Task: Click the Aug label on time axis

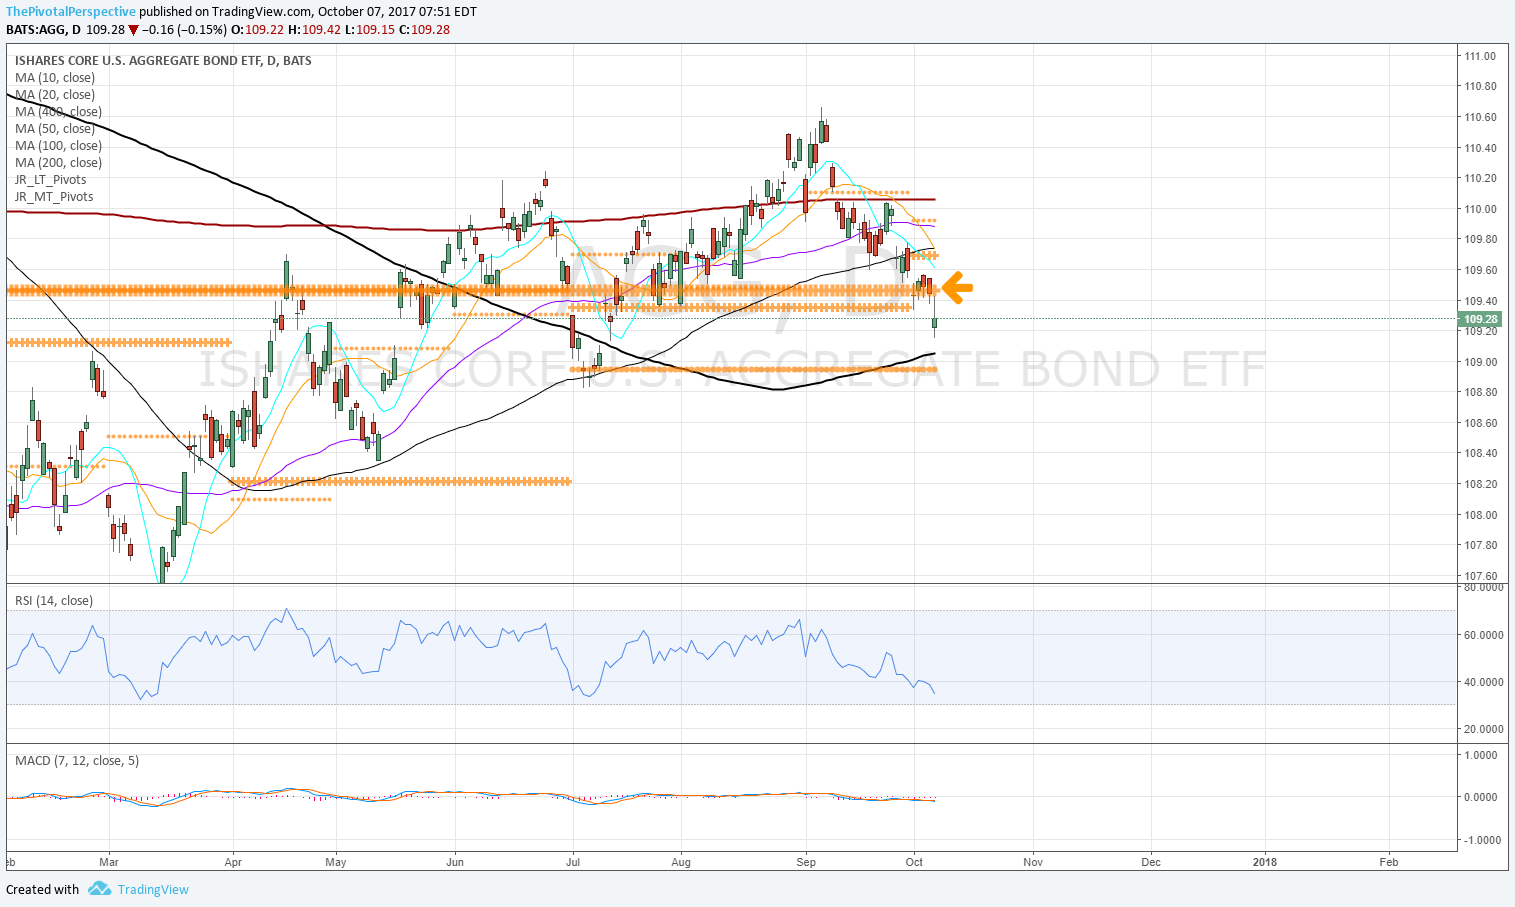Action: [681, 861]
